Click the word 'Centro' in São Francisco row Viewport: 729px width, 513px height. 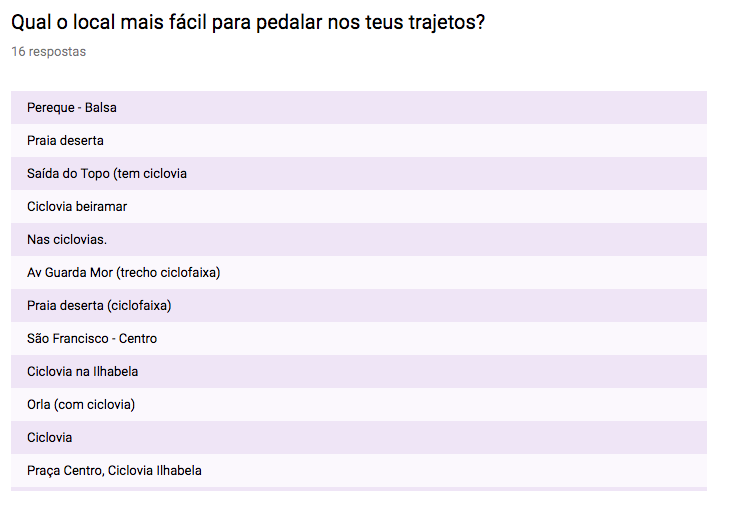tap(138, 339)
